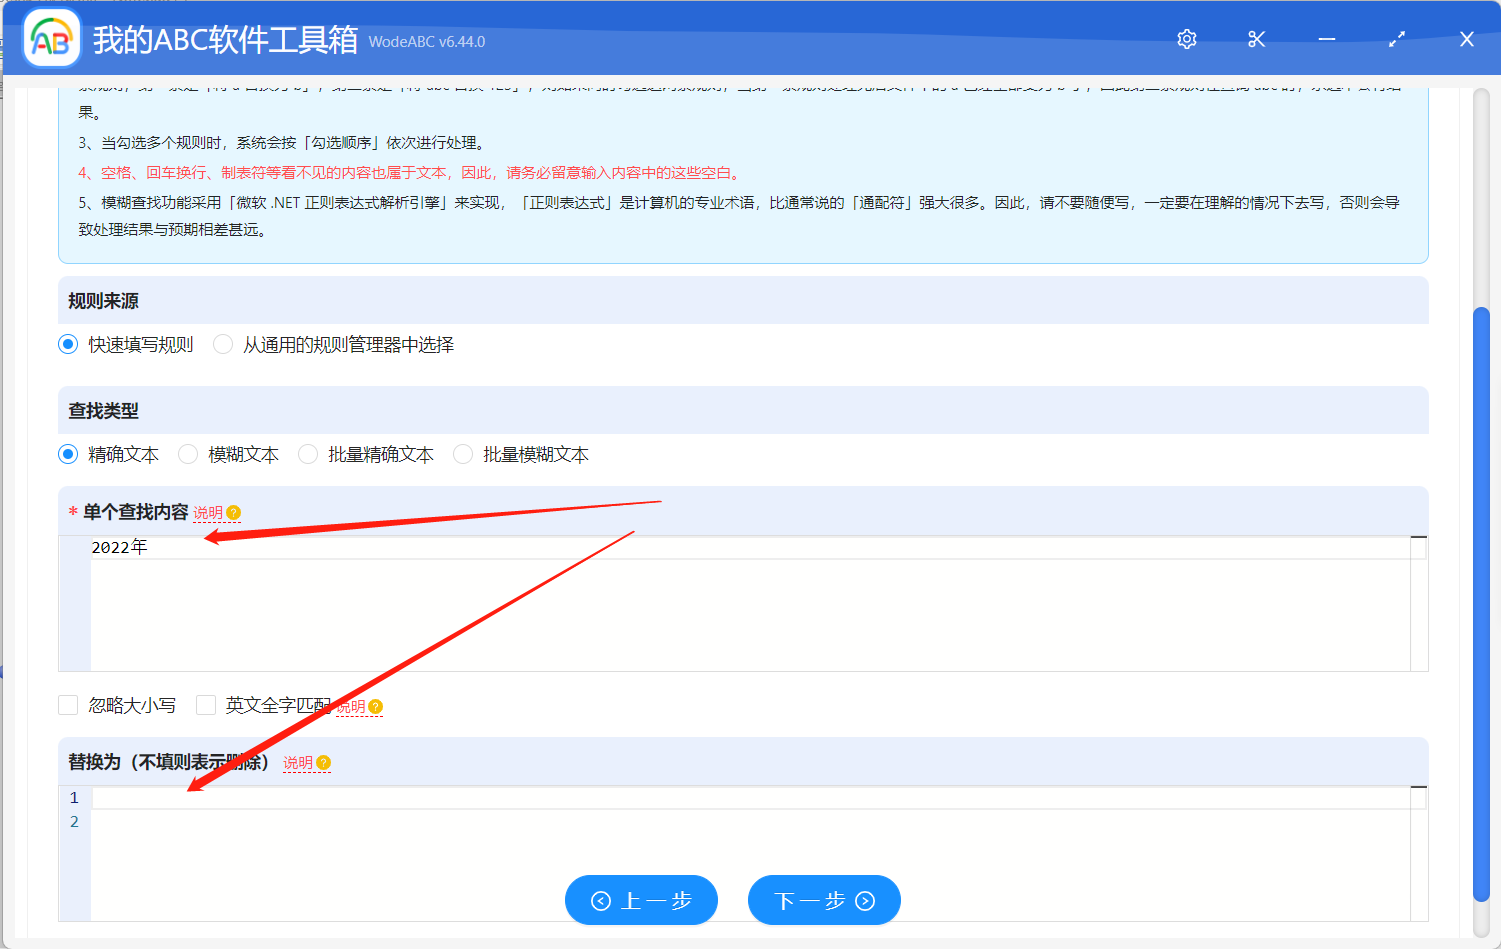Select 批量精确文本 search type
Screen dimensions: 1501x949
308,455
